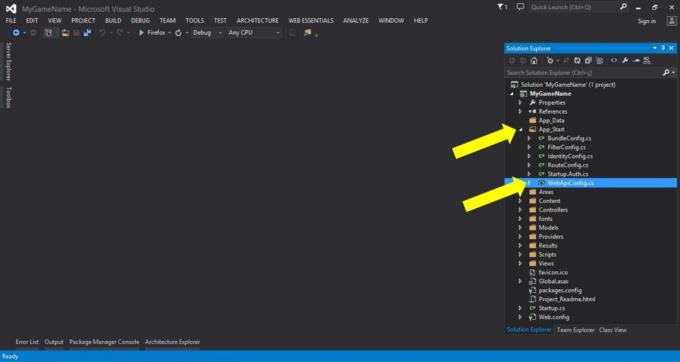
Task: Open the Architecture Explorer tab
Action: [x=173, y=342]
